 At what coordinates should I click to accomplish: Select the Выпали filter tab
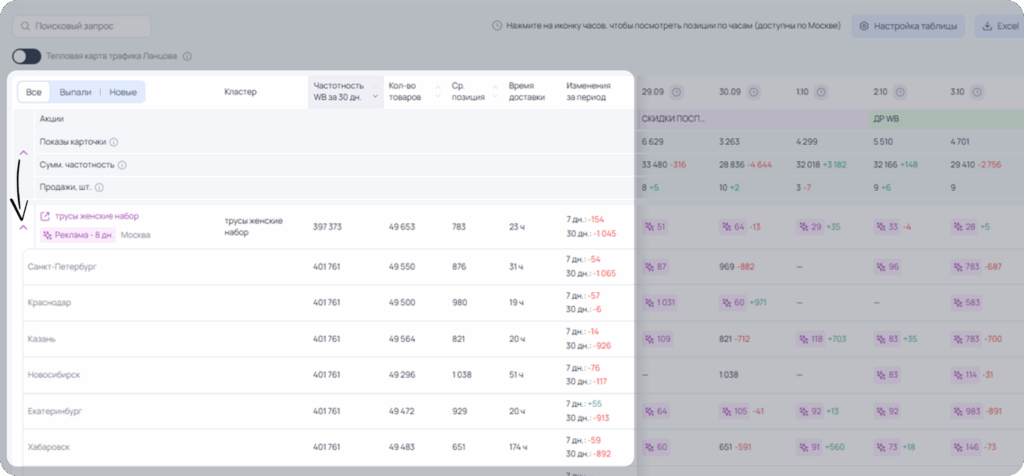(x=75, y=92)
